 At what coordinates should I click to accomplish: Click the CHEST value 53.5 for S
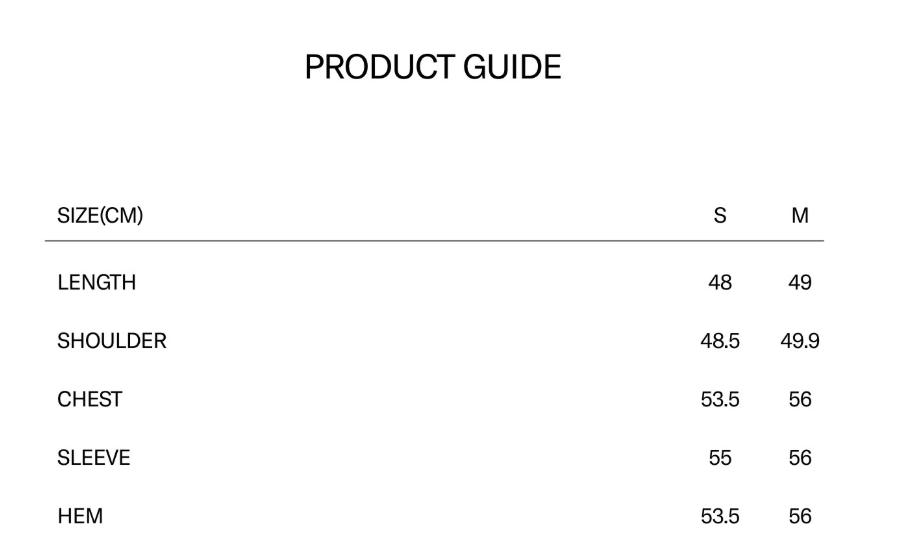coord(720,399)
